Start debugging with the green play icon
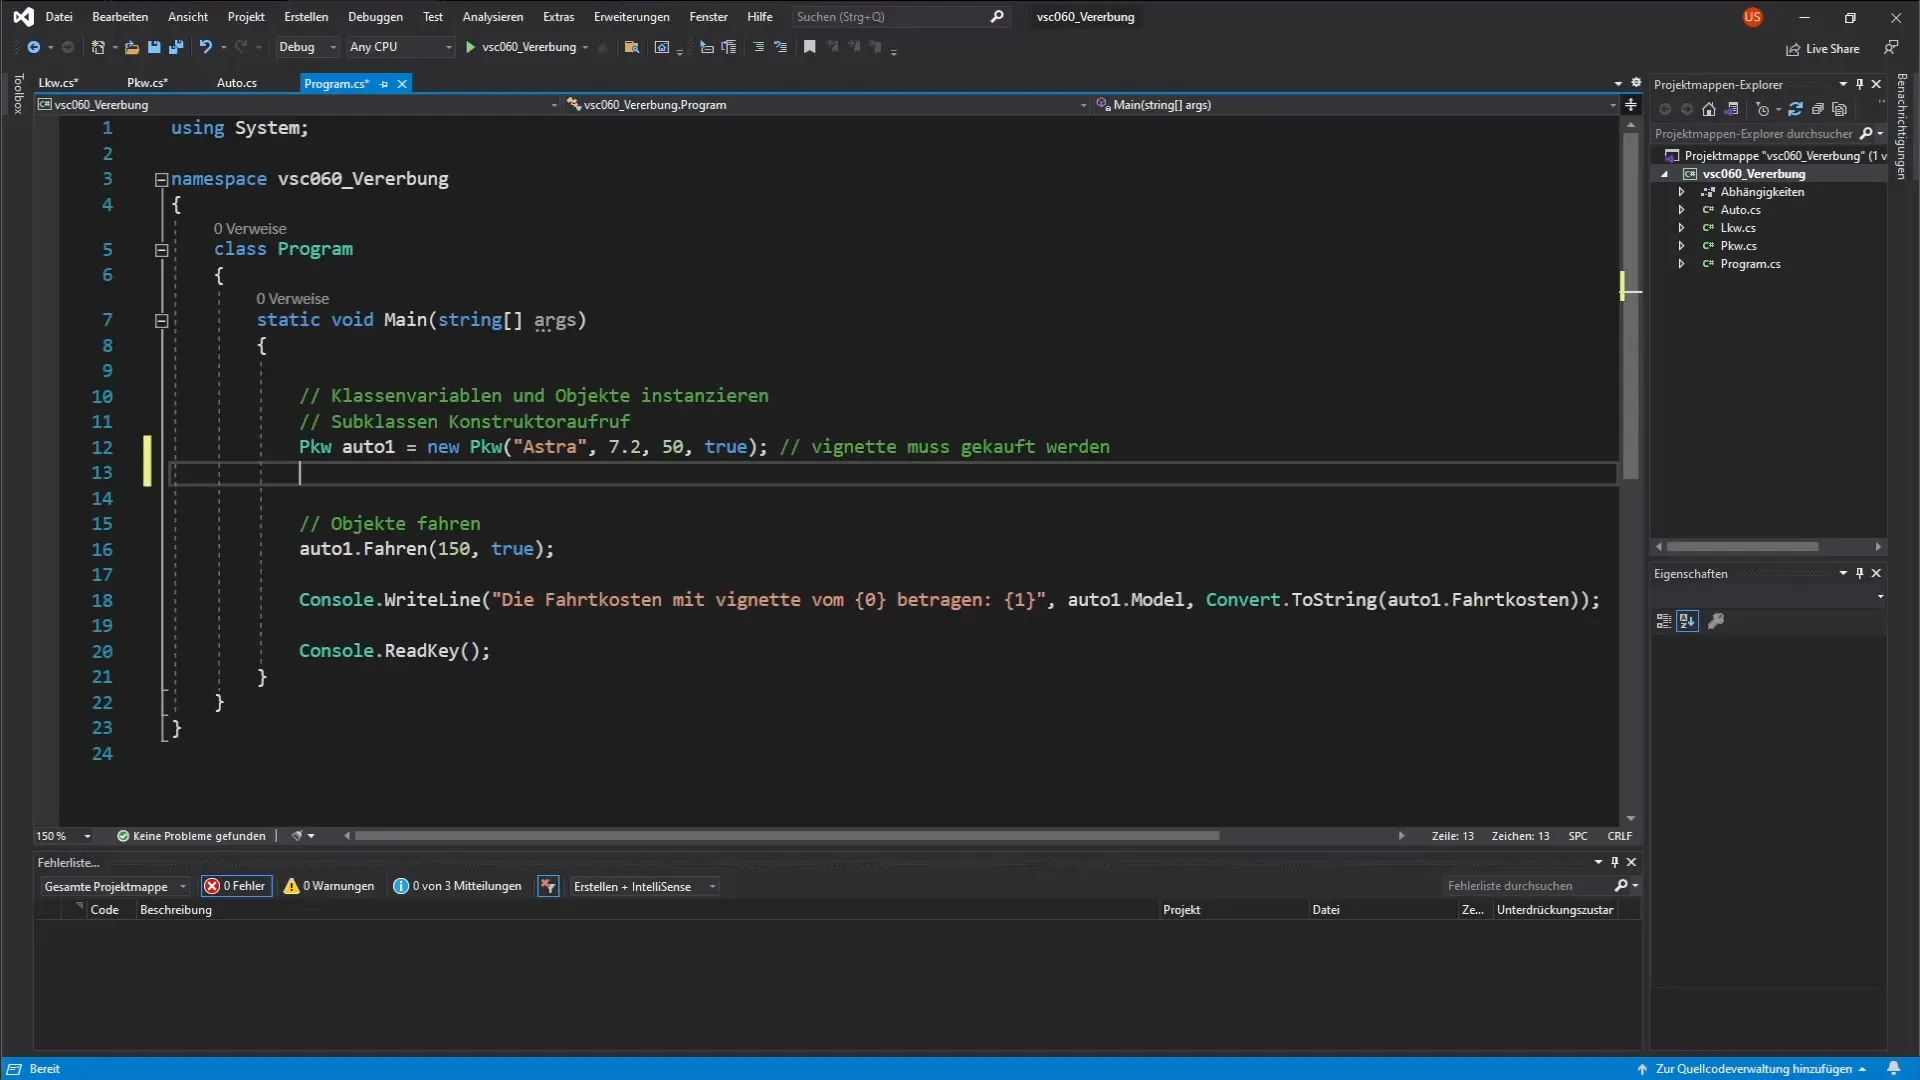This screenshot has height=1080, width=1920. pos(470,47)
